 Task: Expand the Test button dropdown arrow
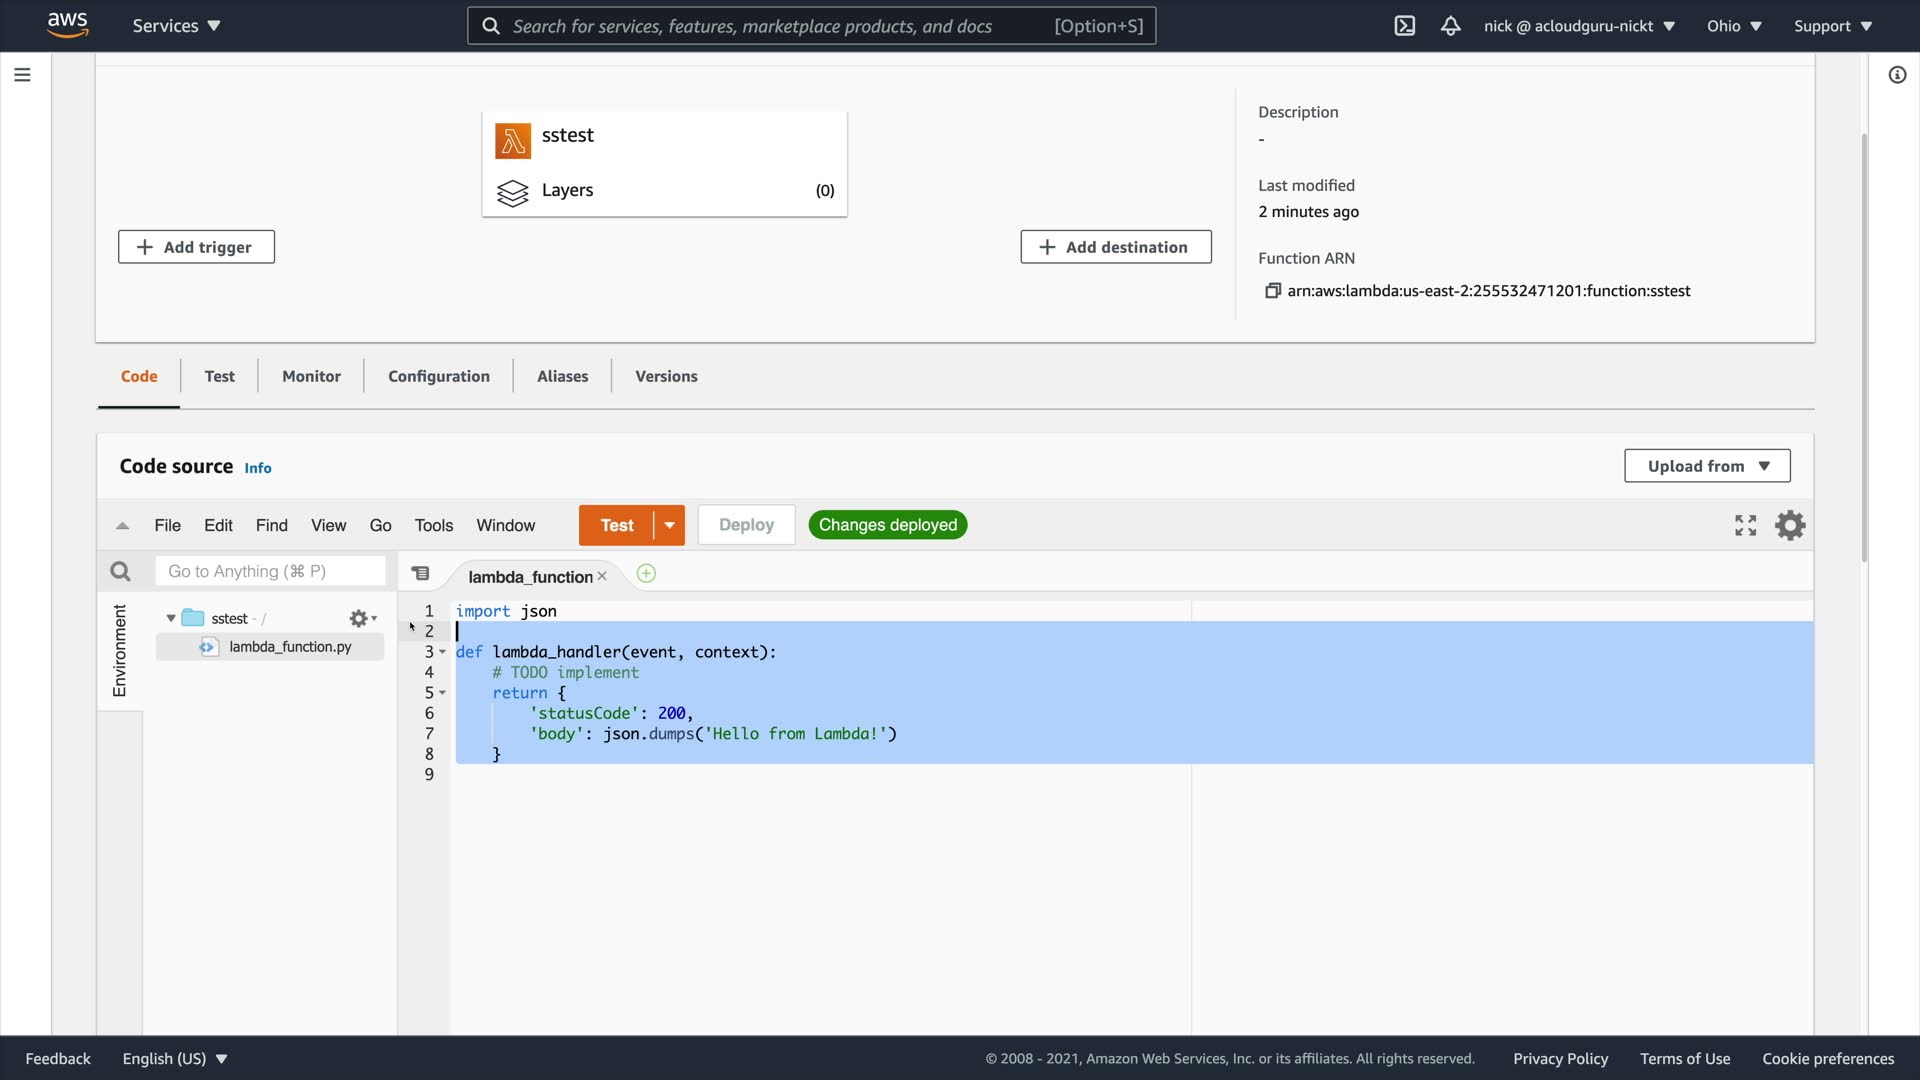[669, 525]
